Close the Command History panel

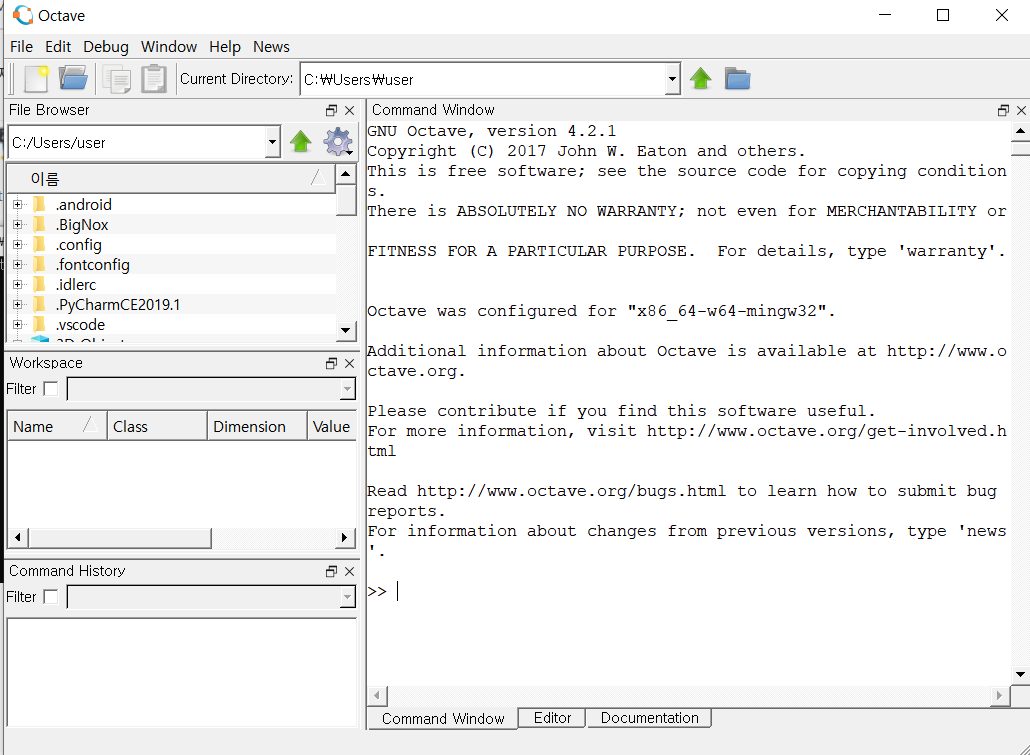349,572
